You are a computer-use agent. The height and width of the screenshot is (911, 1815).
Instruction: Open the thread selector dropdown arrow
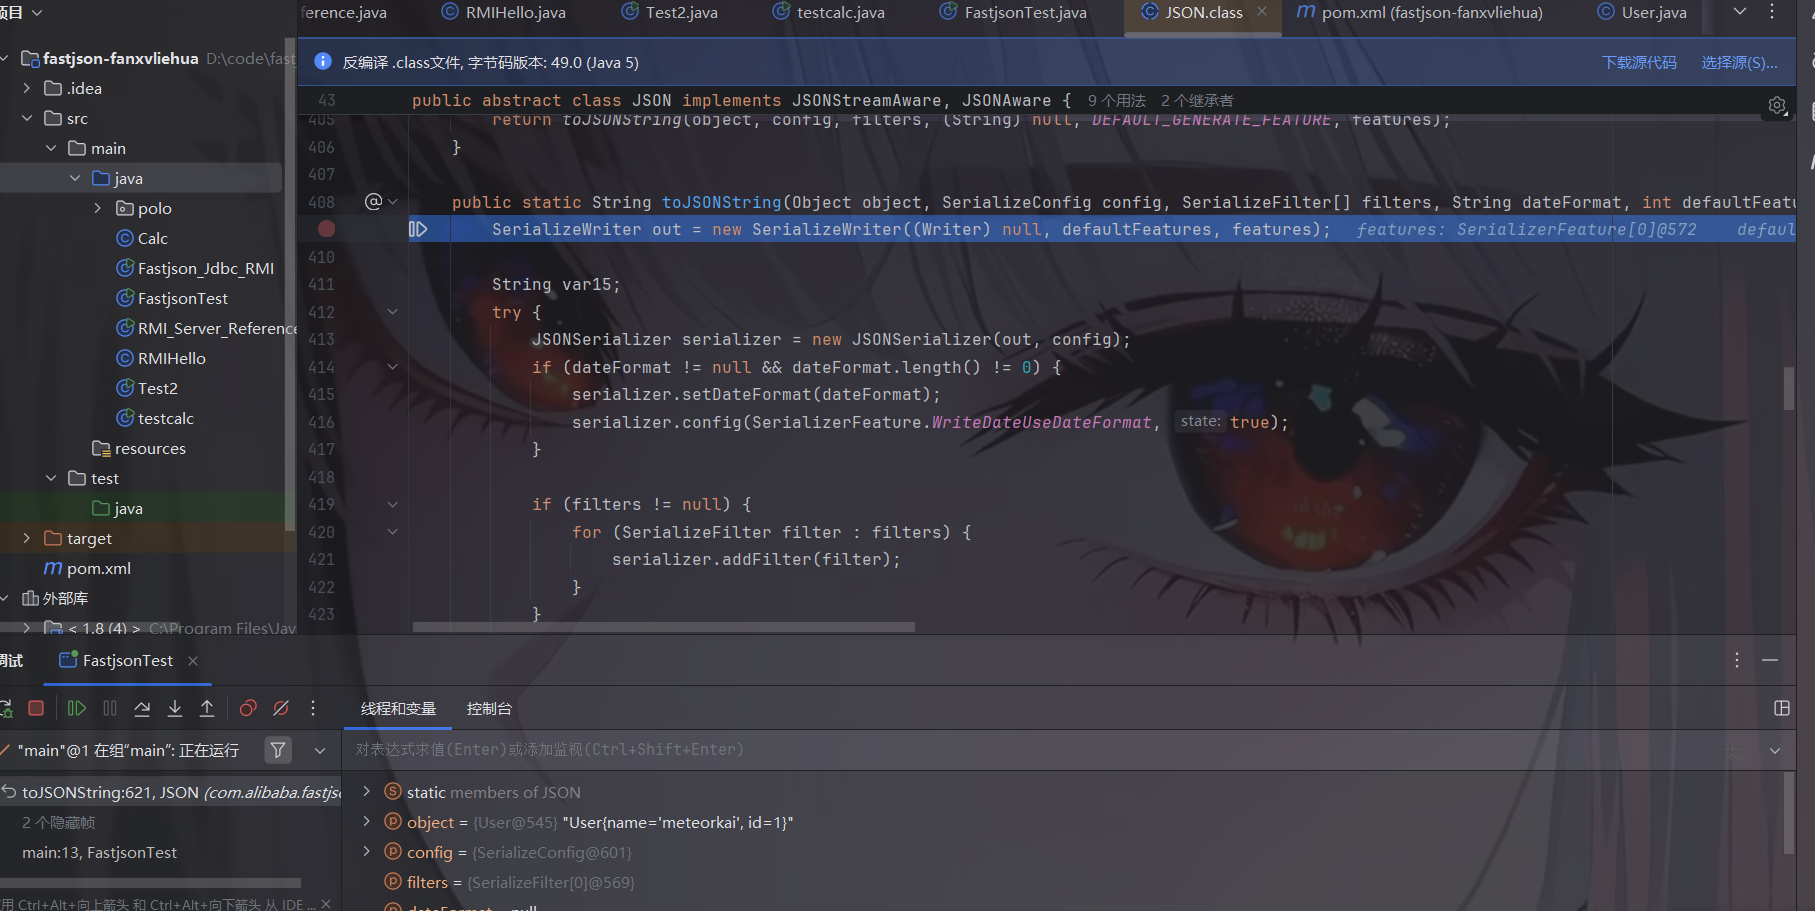click(x=320, y=750)
